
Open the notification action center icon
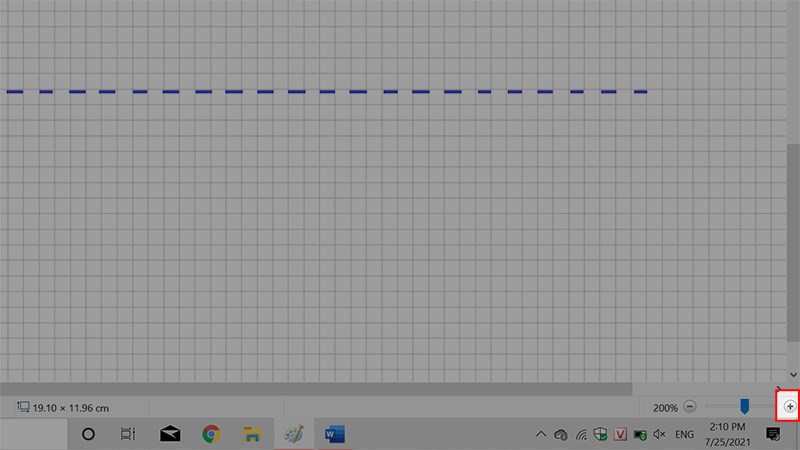tap(773, 434)
